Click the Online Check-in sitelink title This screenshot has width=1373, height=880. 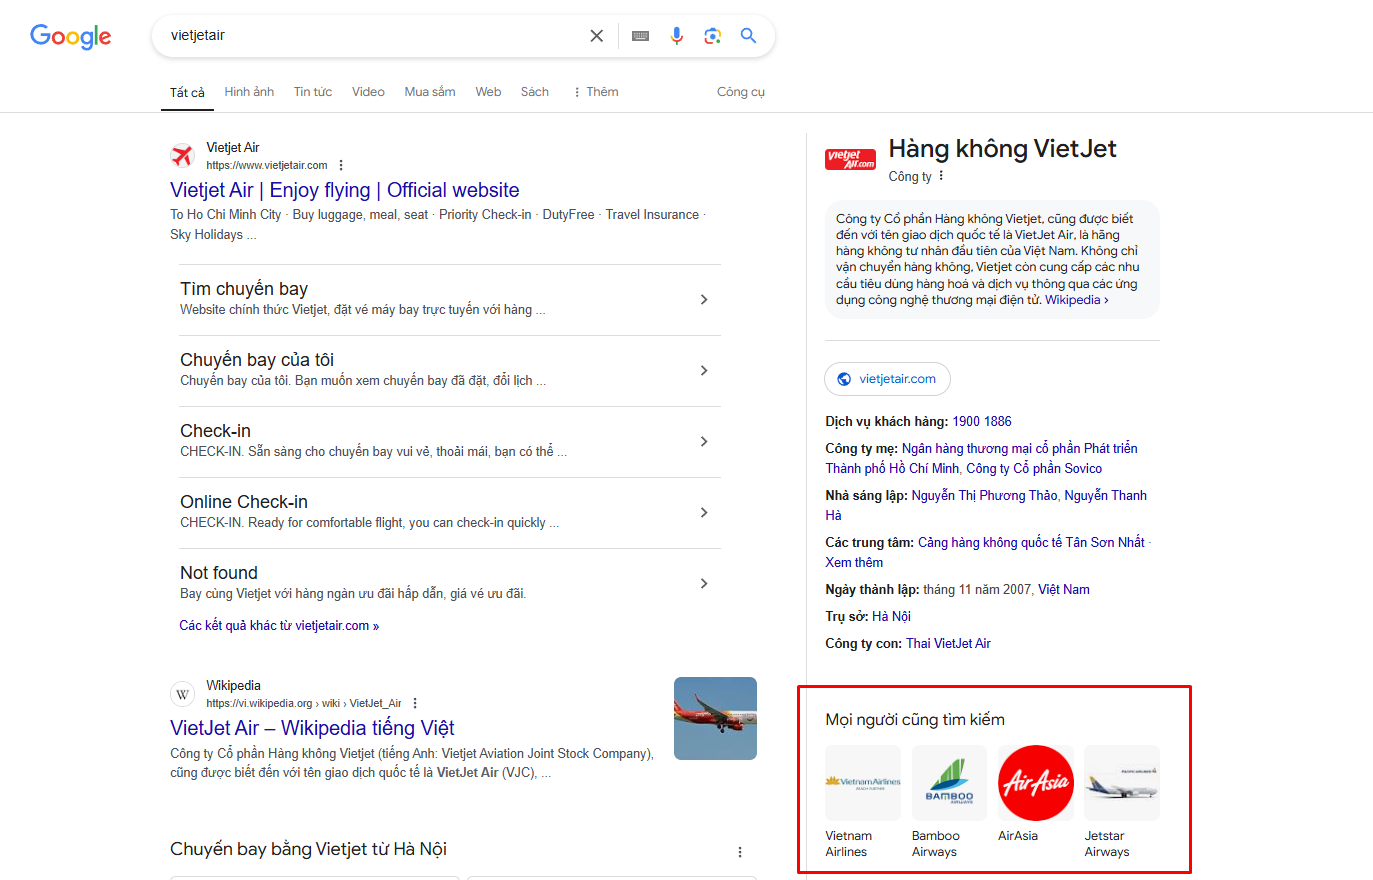coord(244,502)
